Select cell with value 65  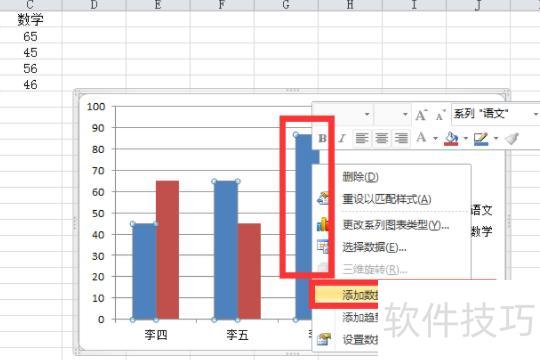[30, 37]
